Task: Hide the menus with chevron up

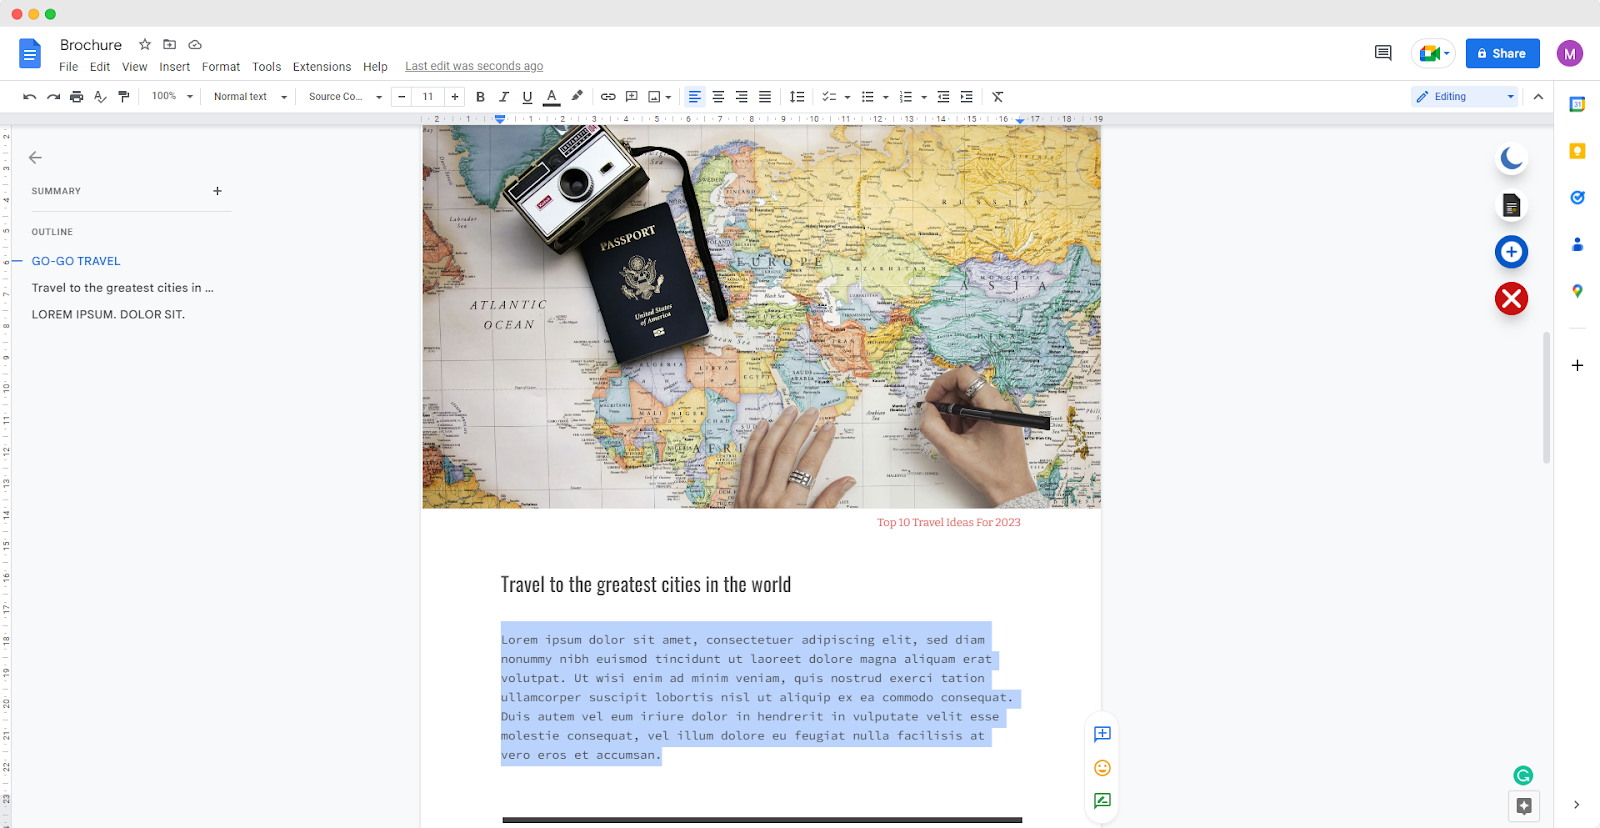Action: click(x=1538, y=97)
